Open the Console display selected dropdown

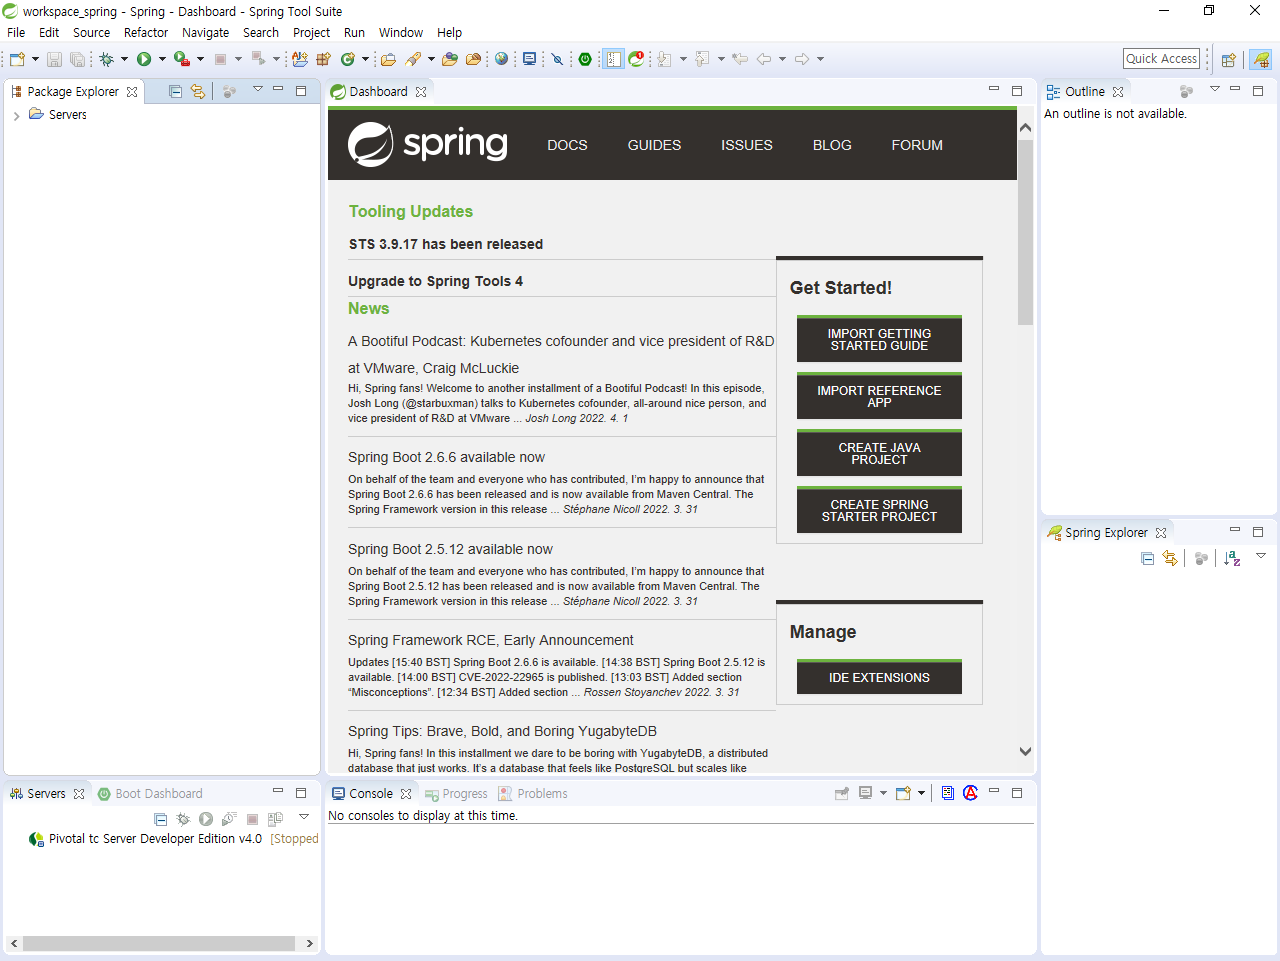pyautogui.click(x=883, y=793)
